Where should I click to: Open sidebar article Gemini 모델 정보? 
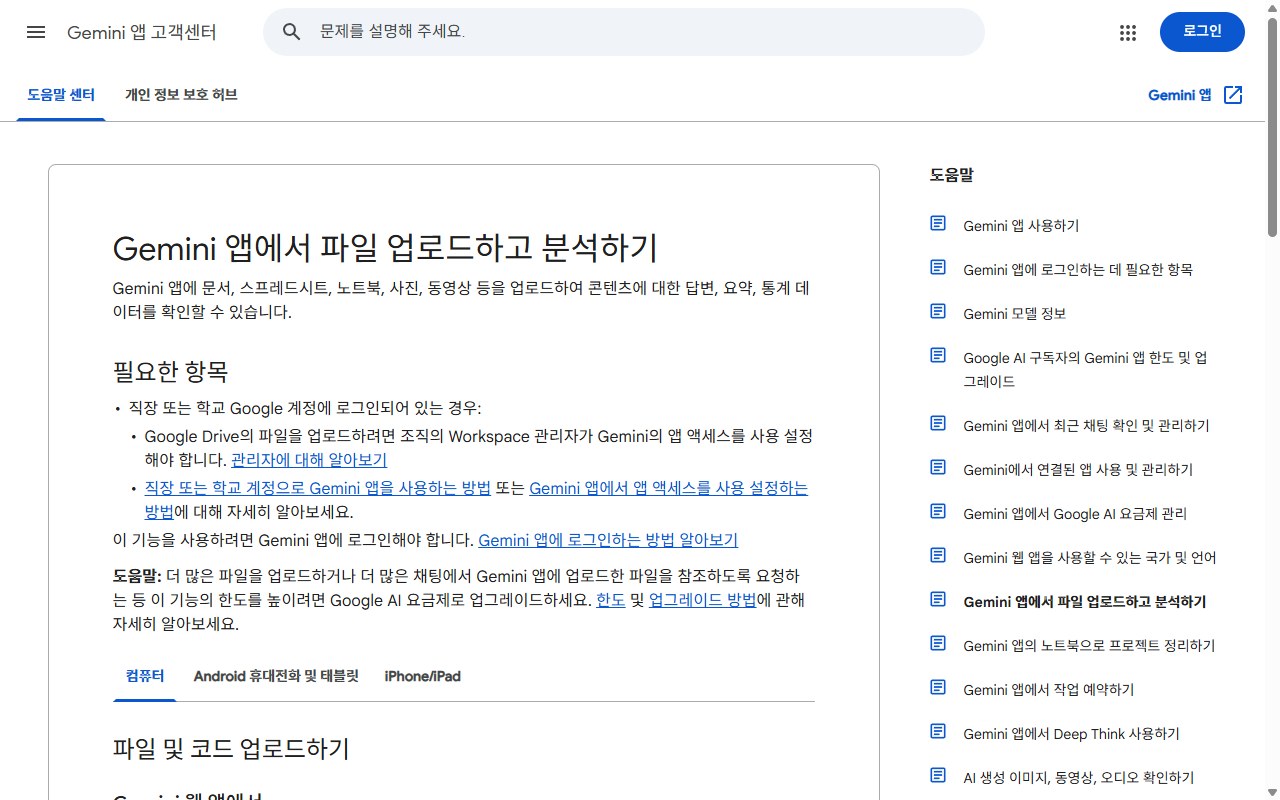[1015, 313]
